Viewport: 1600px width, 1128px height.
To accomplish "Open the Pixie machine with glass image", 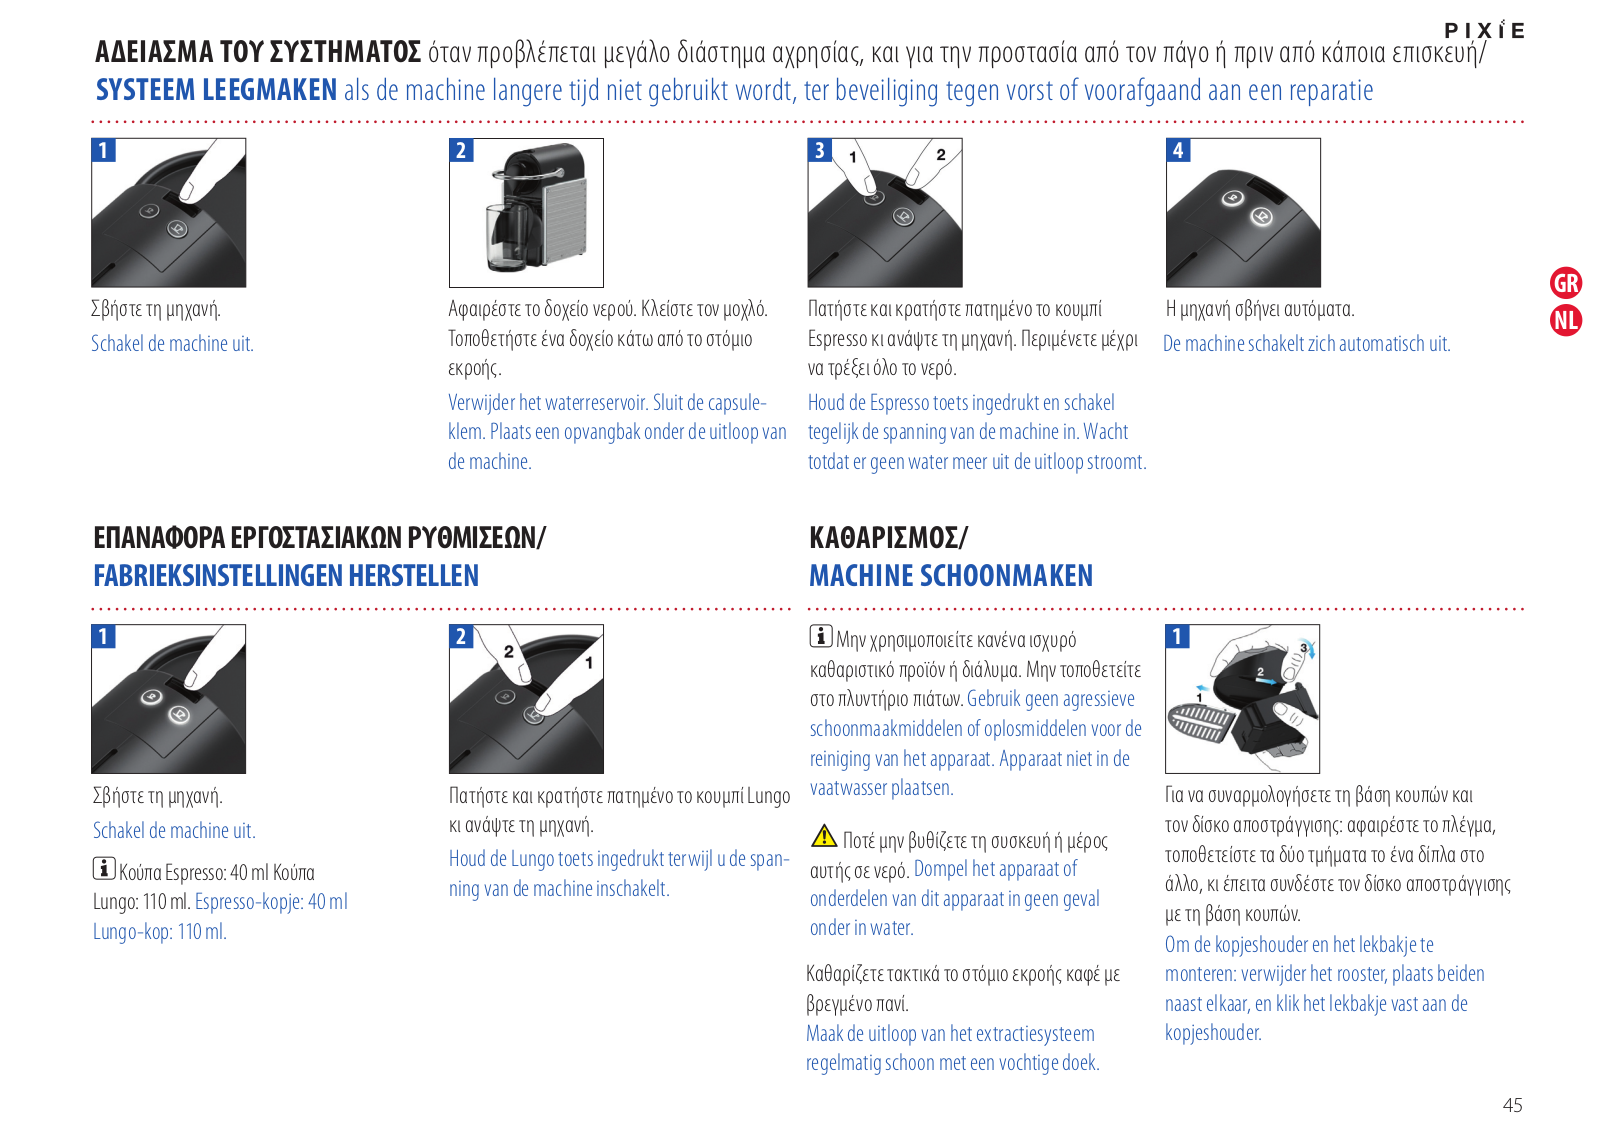I will 526,212.
